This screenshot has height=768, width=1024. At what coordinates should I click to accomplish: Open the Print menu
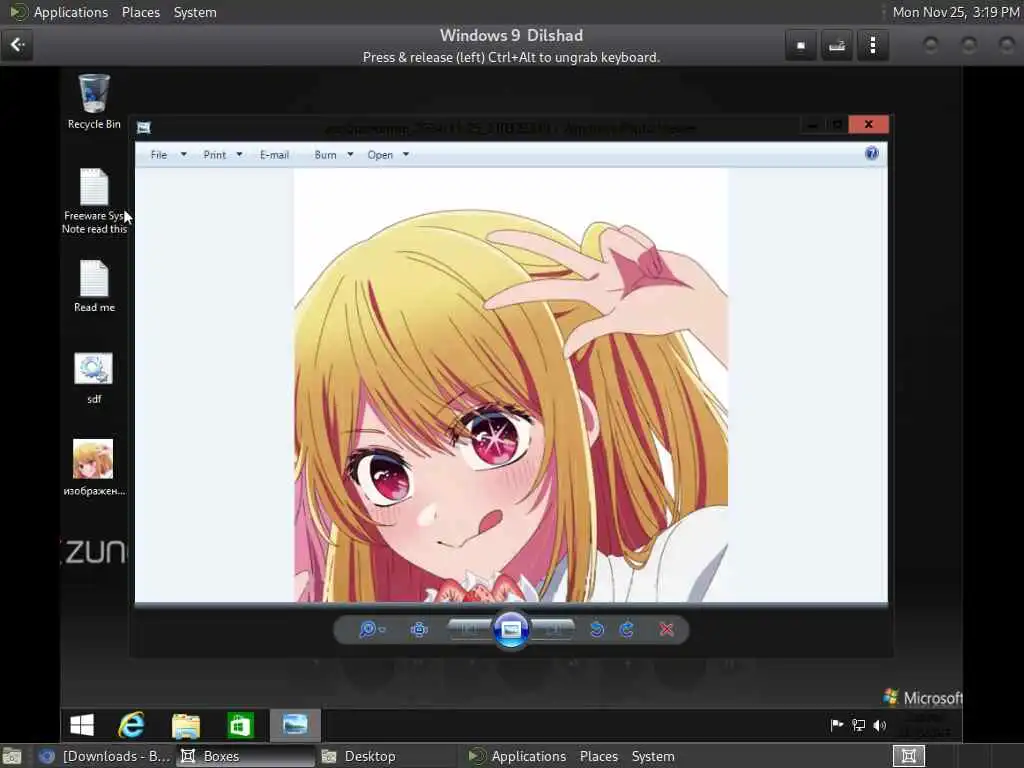[x=214, y=155]
